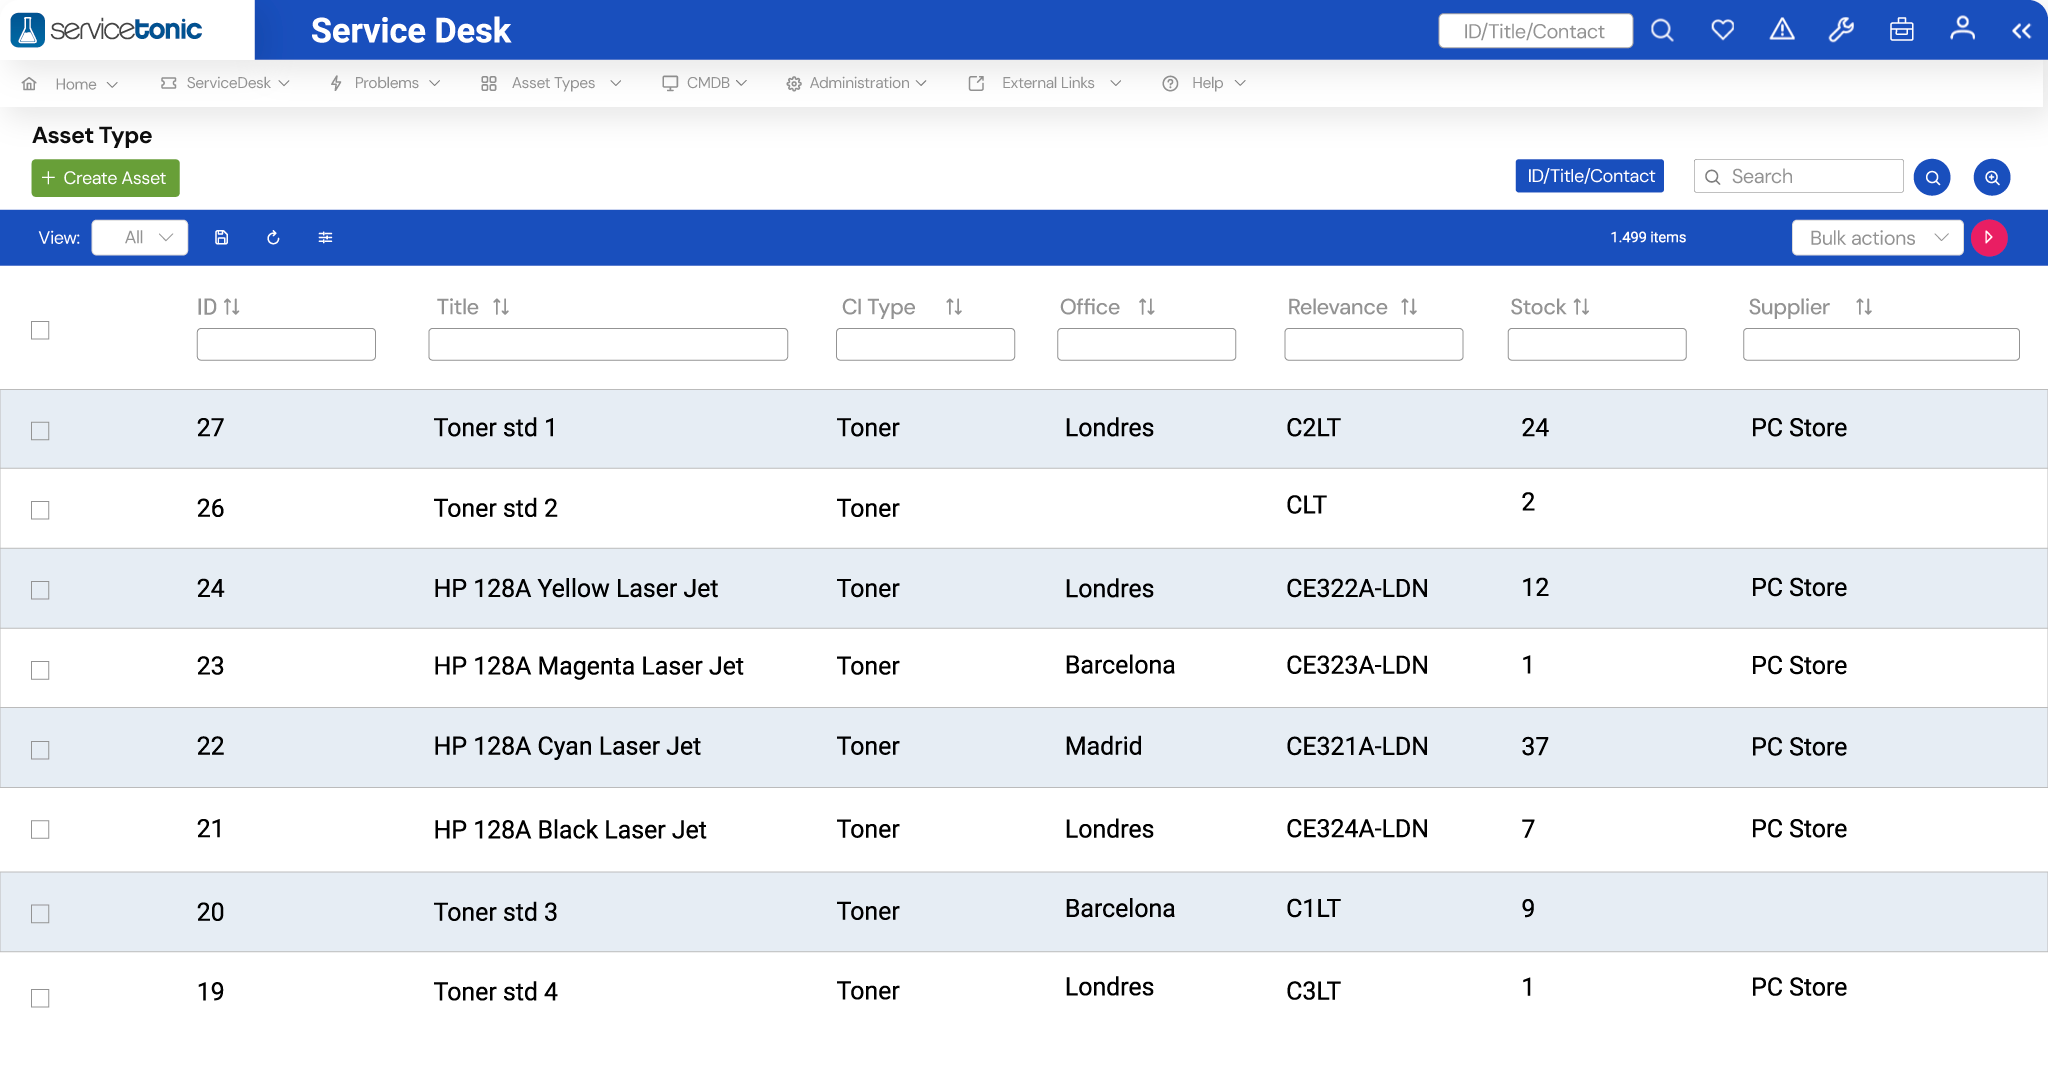
Task: Collapse panel with double chevron icon
Action: coord(2022,31)
